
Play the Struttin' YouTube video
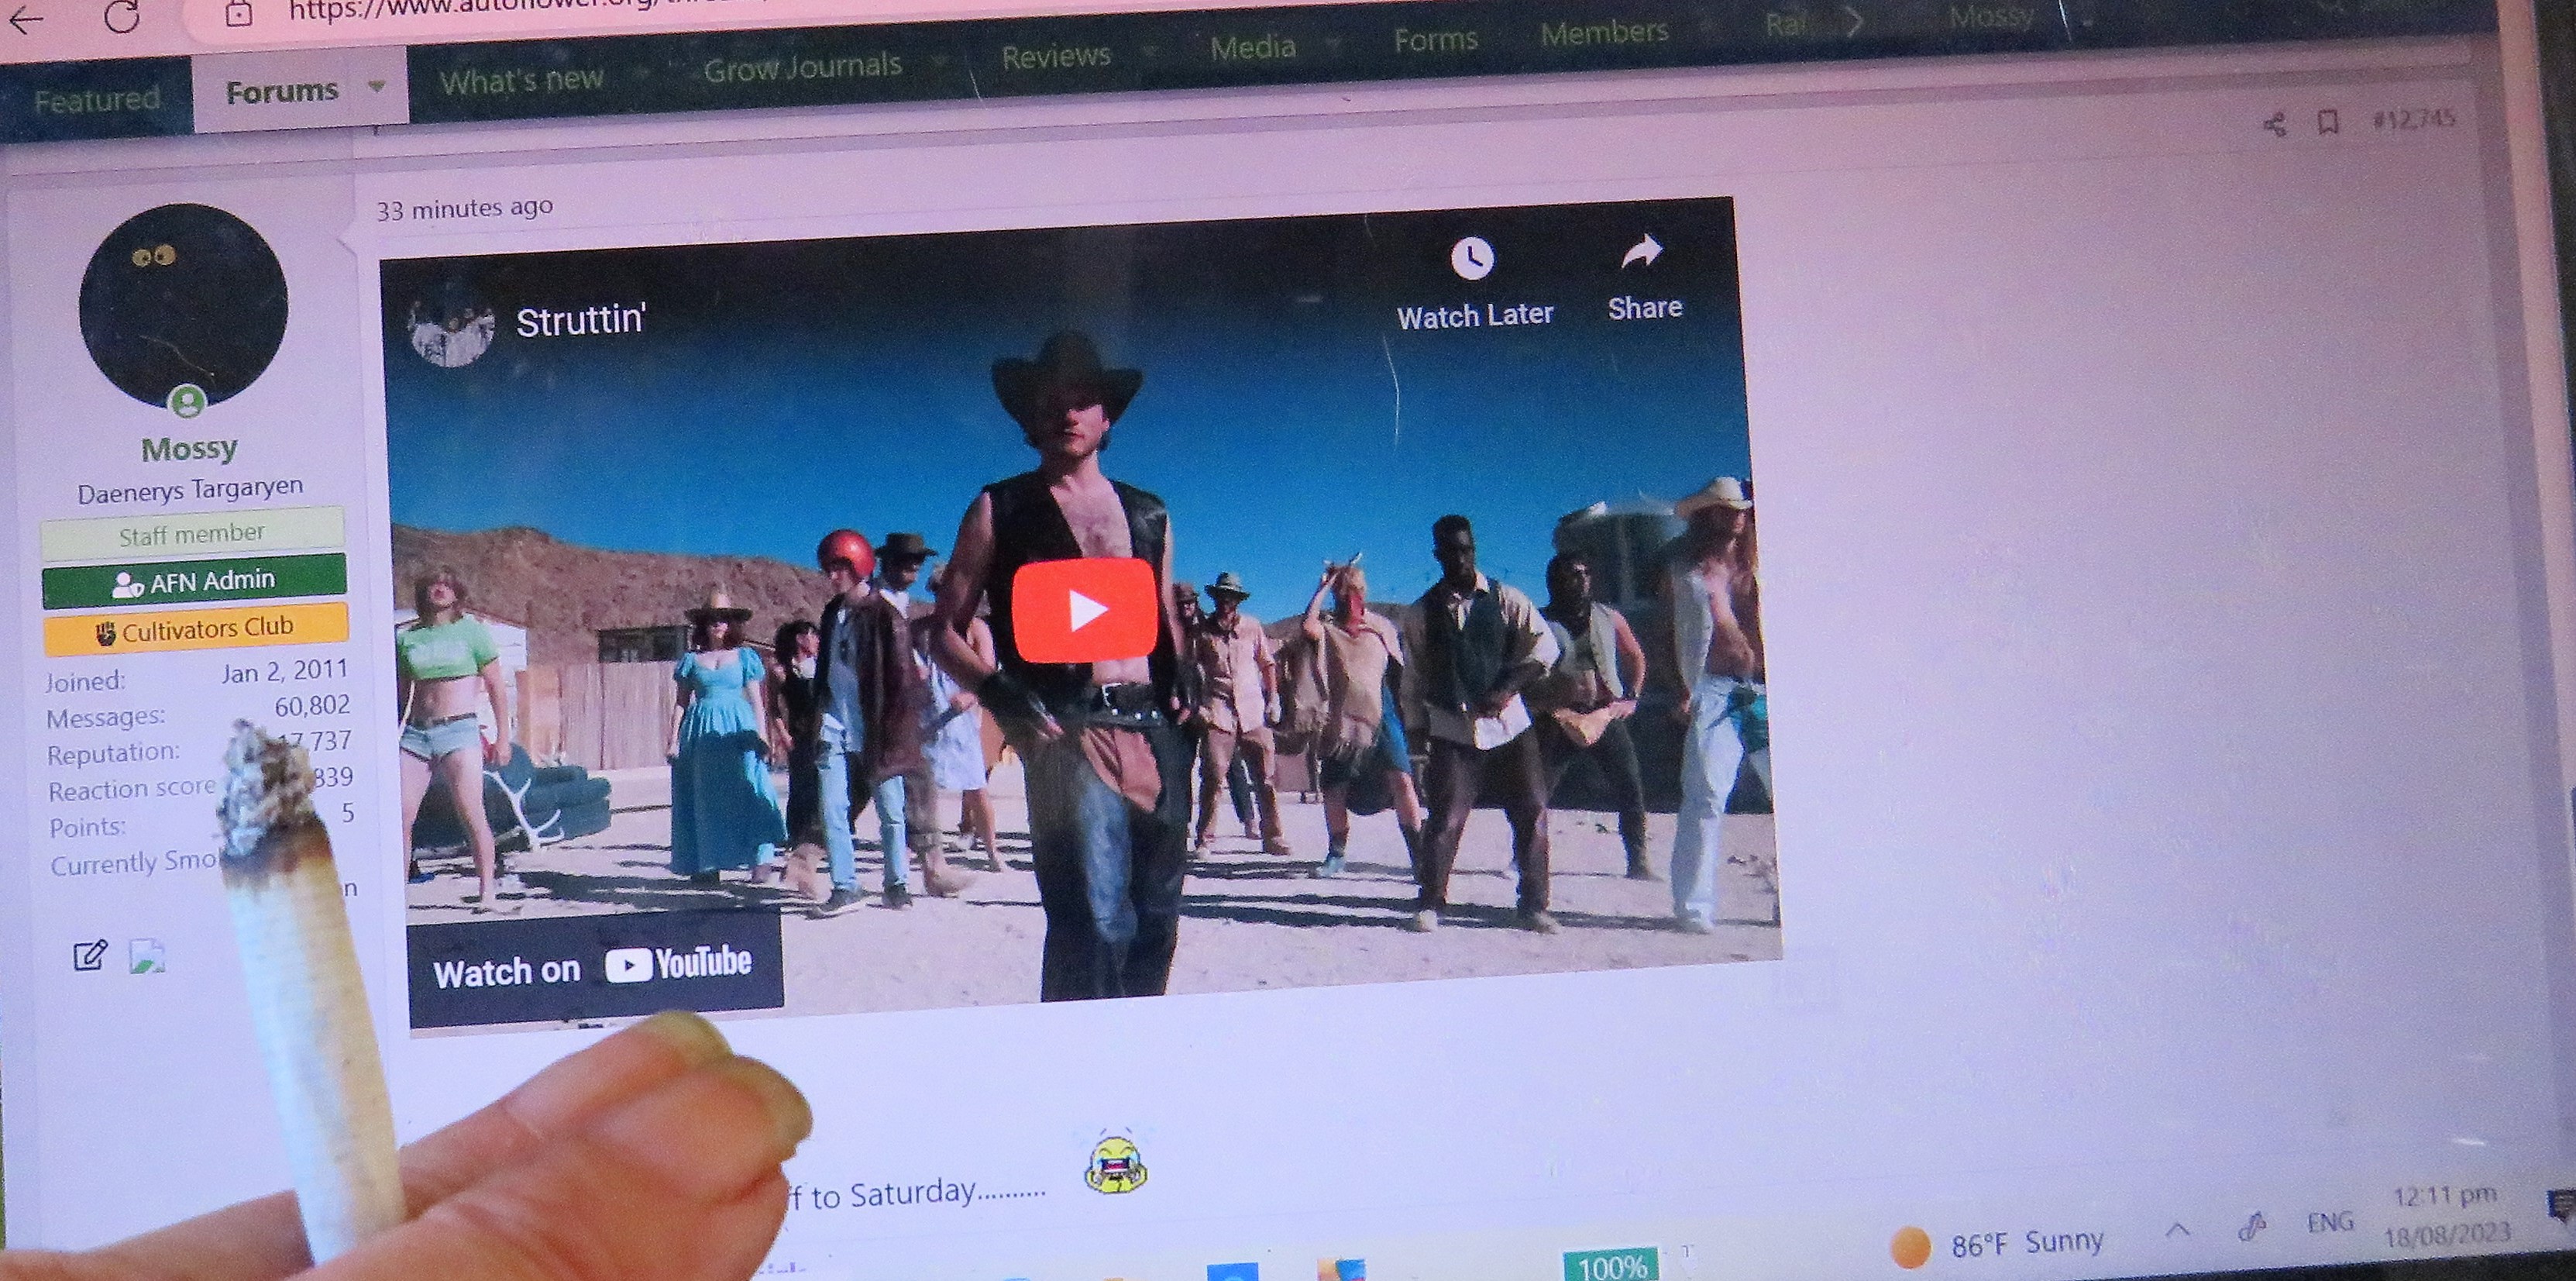coord(1084,609)
